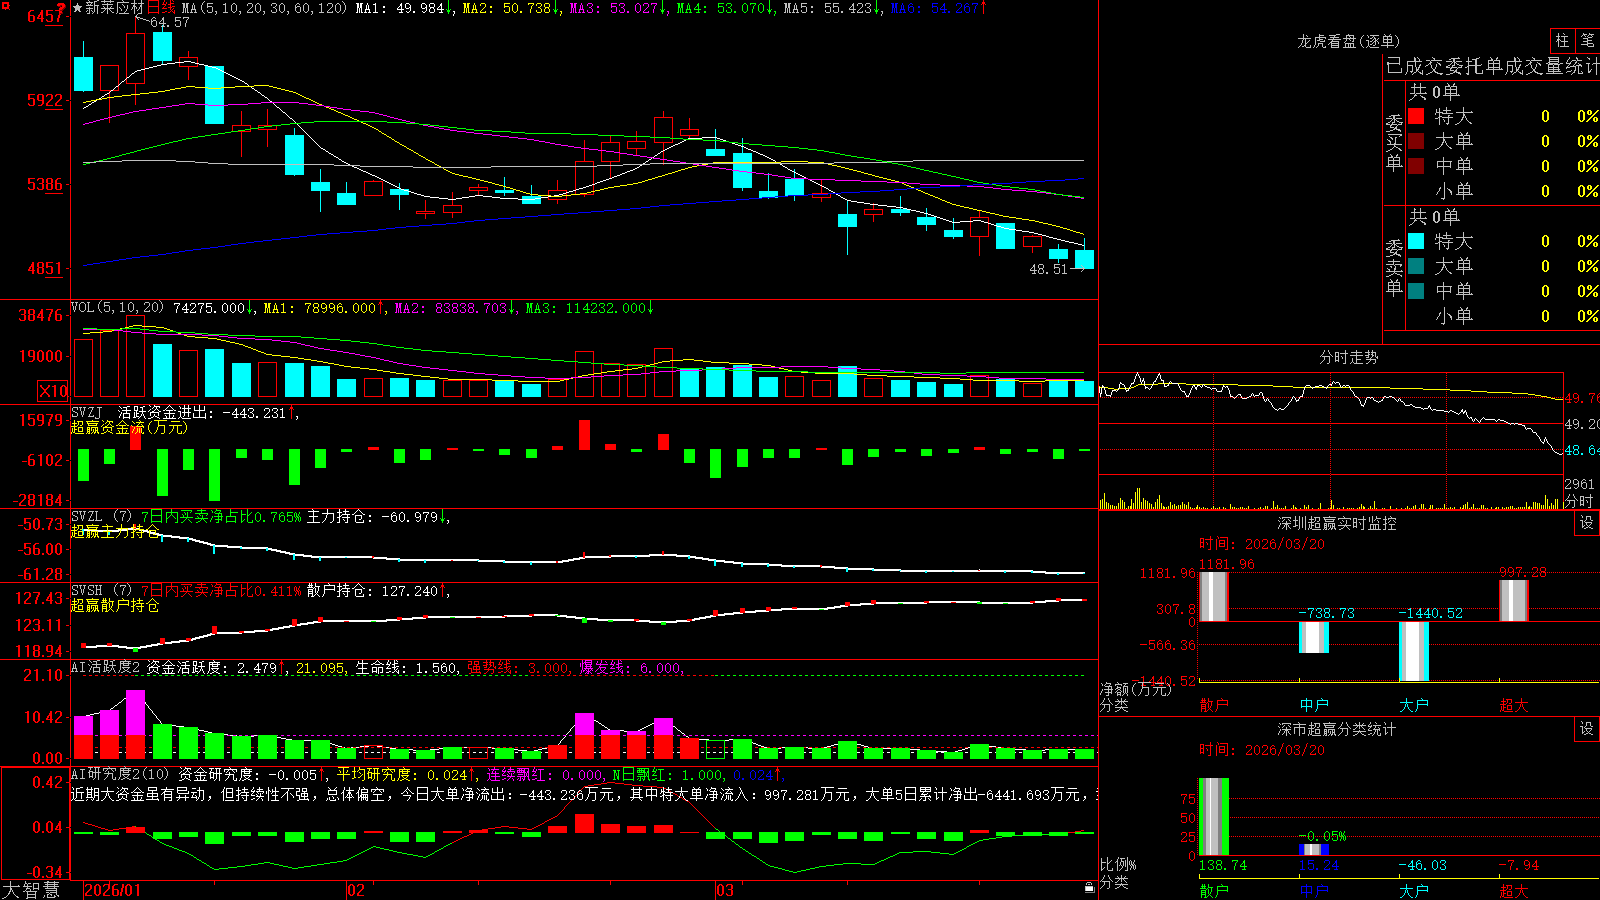Click 中户 category label in 深圳超赢实时监控
This screenshot has height=900, width=1600.
pyautogui.click(x=1314, y=705)
